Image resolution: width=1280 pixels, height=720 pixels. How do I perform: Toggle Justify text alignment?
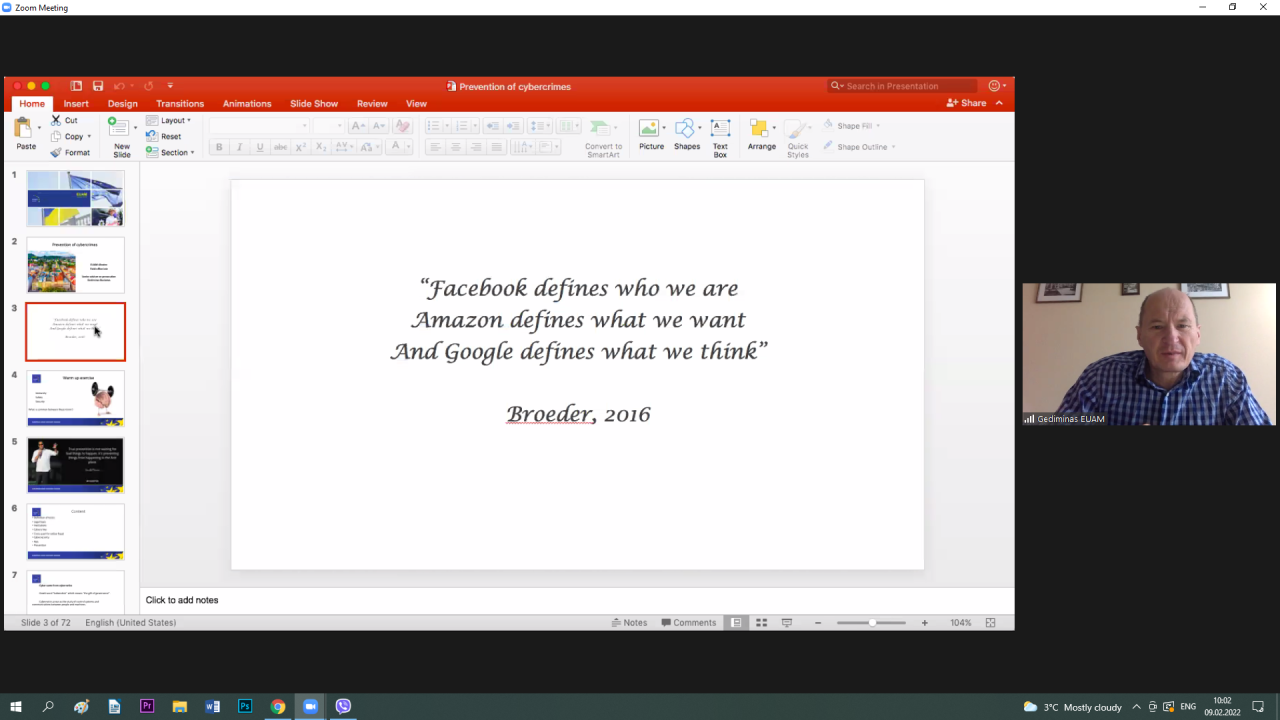point(497,147)
